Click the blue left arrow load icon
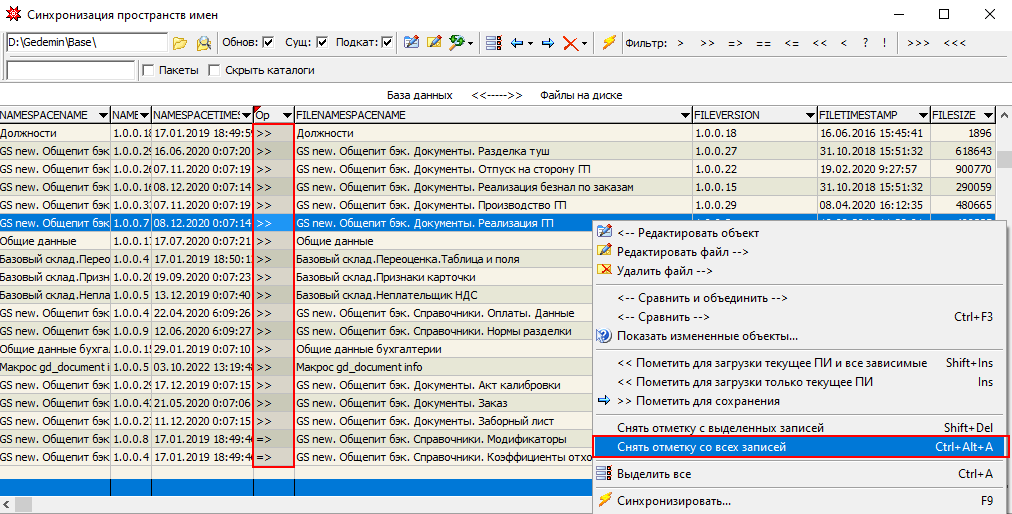 [x=517, y=43]
